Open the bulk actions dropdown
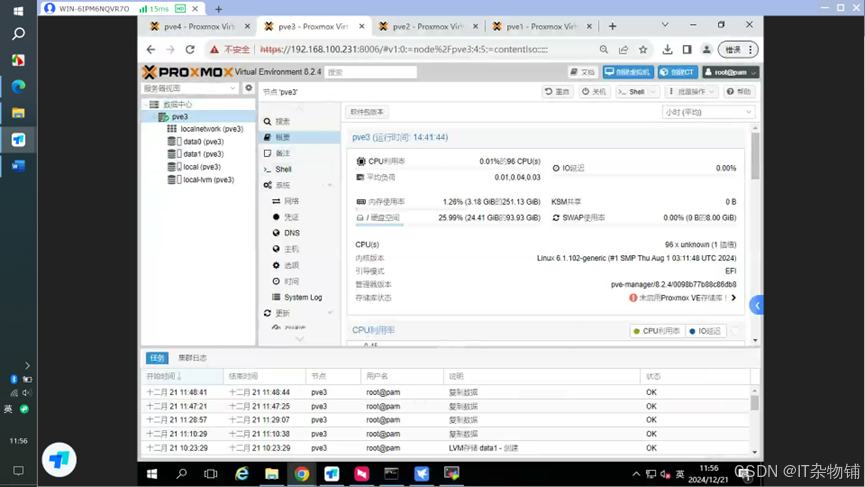 point(692,92)
